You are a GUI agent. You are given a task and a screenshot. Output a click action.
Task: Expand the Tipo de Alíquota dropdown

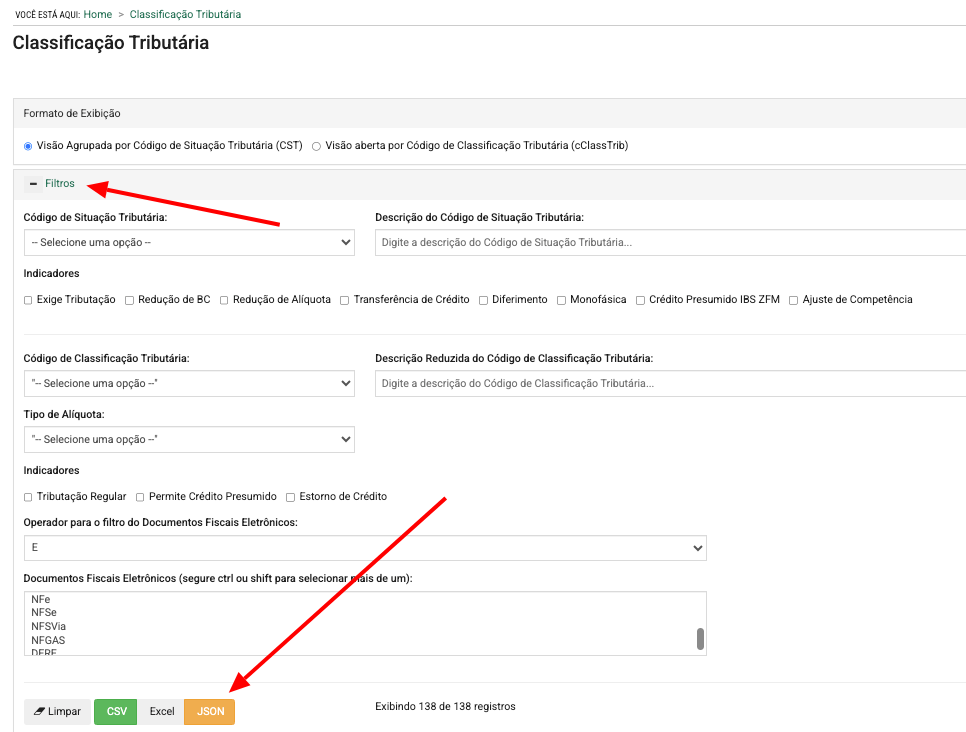tap(189, 440)
